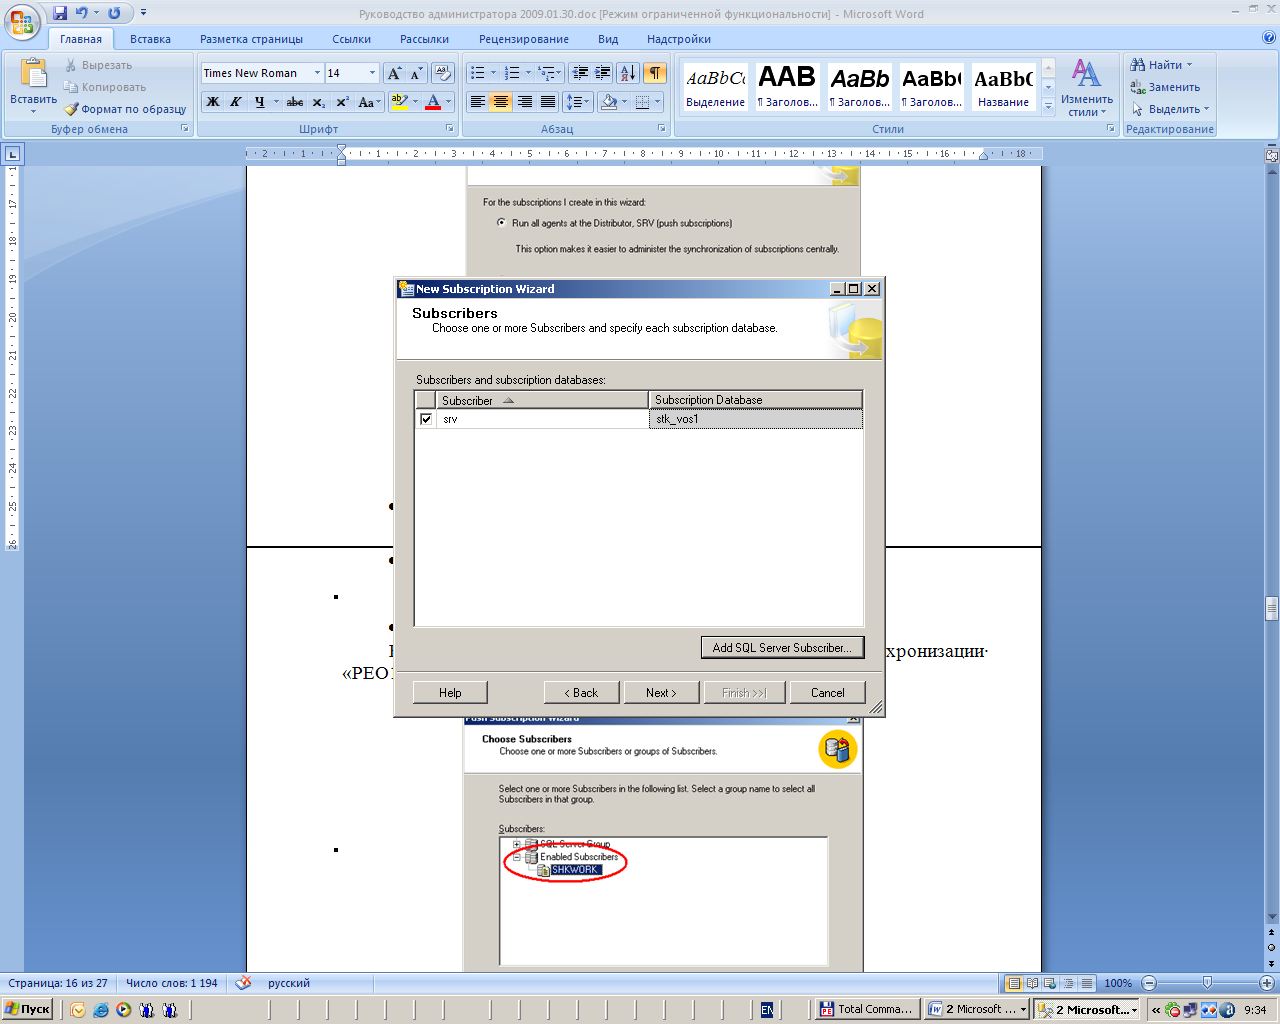Open the Ссылки ribbon tab
Screen dimensions: 1280x1024
pos(351,39)
